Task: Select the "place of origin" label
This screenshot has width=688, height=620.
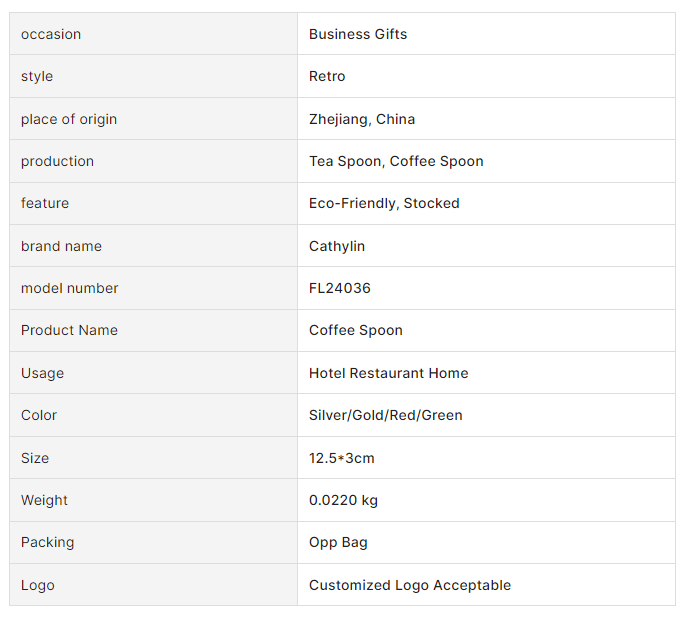Action: 69,119
